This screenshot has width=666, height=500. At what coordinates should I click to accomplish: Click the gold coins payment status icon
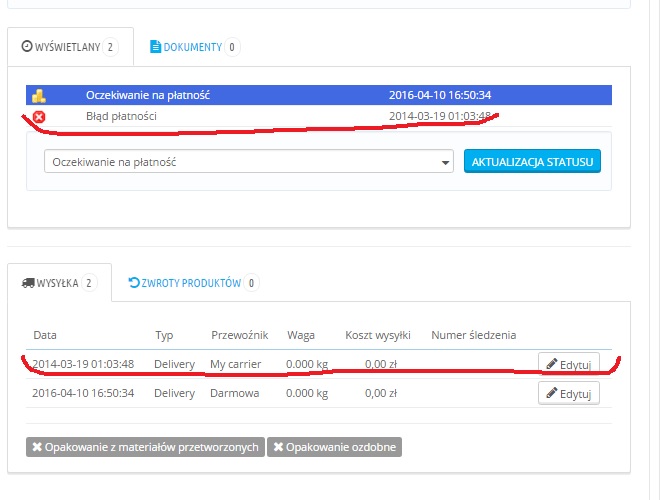39,96
